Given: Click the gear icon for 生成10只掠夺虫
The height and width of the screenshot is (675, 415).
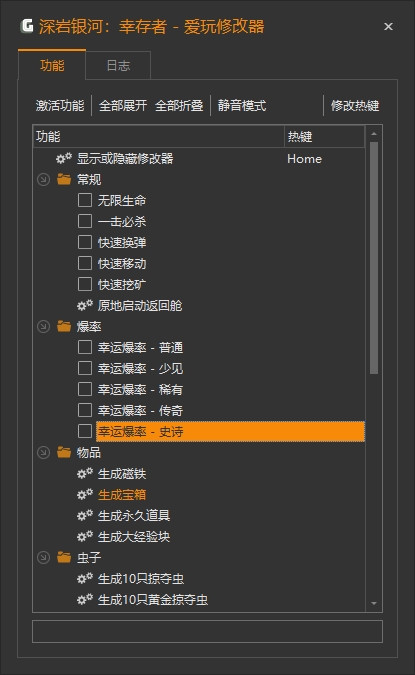Looking at the screenshot, I should (x=85, y=579).
